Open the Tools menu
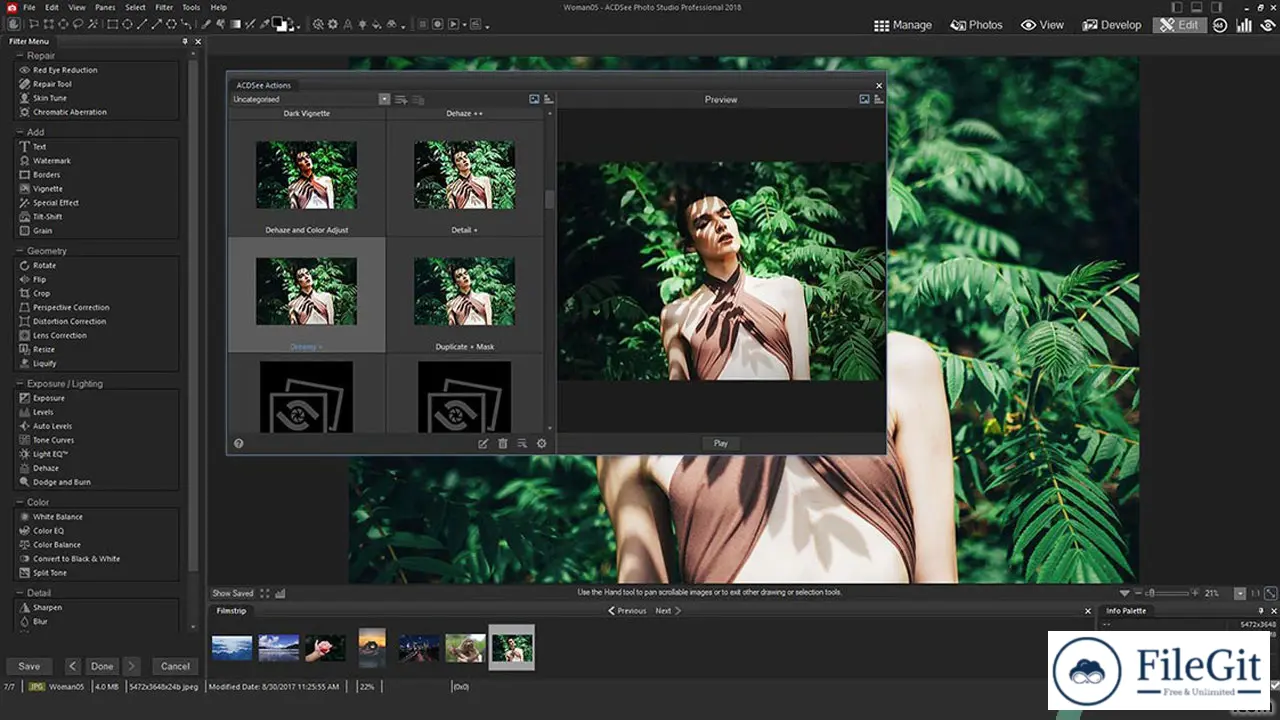 191,7
